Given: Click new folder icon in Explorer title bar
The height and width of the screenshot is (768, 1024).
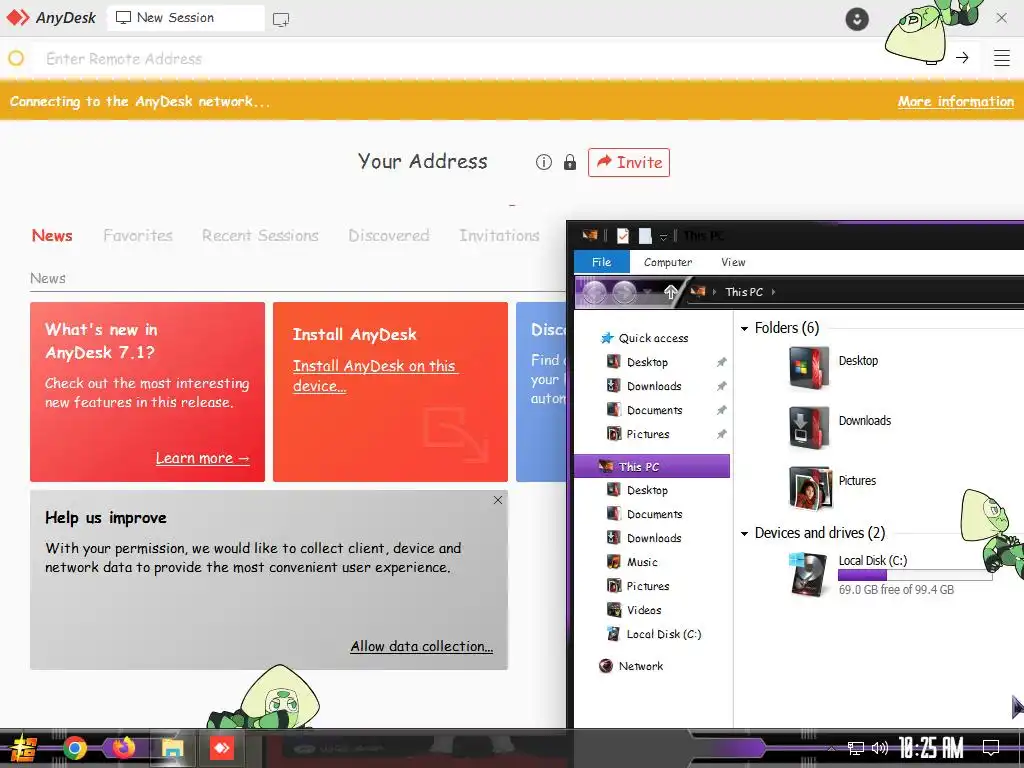Looking at the screenshot, I should (x=645, y=235).
